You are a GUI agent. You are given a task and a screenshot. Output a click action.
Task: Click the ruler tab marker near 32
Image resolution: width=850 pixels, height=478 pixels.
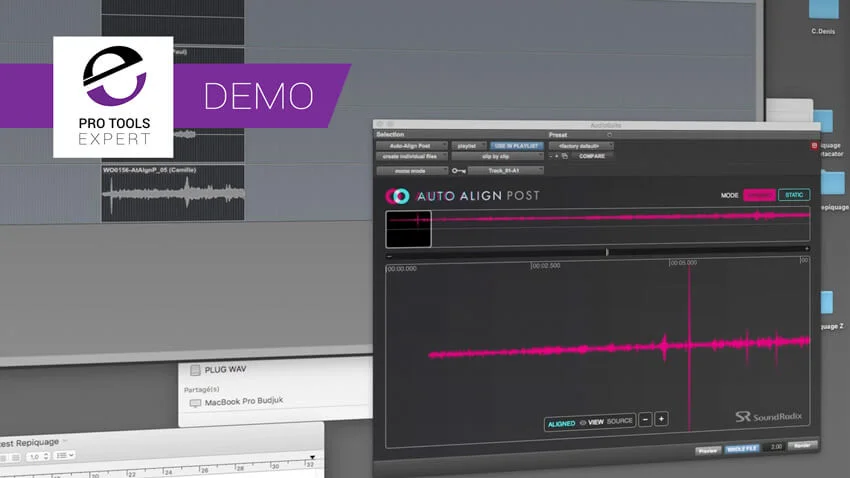click(x=312, y=458)
